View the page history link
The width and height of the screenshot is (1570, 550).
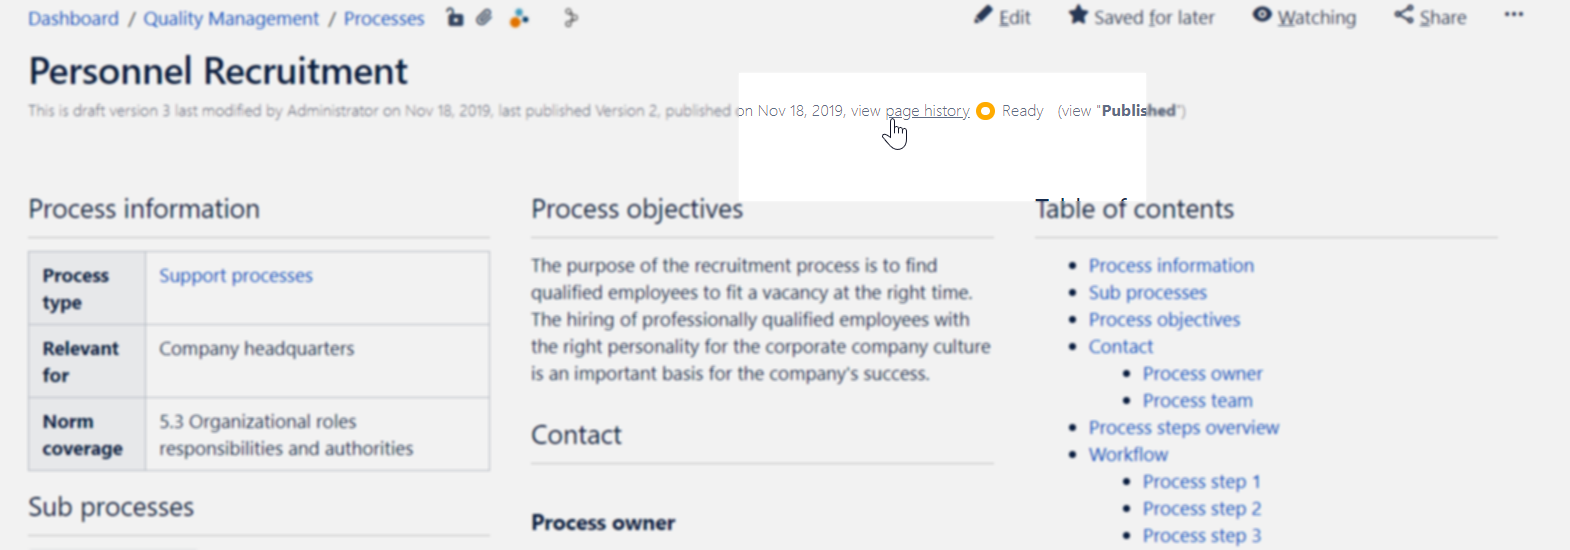[x=927, y=111]
